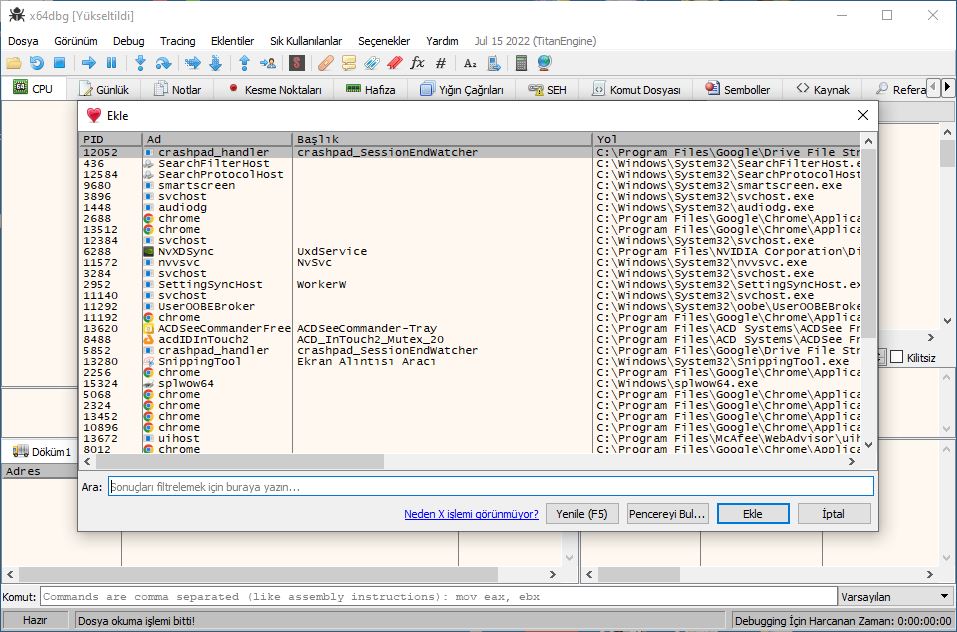Image resolution: width=957 pixels, height=632 pixels.
Task: Switch to the Günlük tab
Action: pos(104,90)
